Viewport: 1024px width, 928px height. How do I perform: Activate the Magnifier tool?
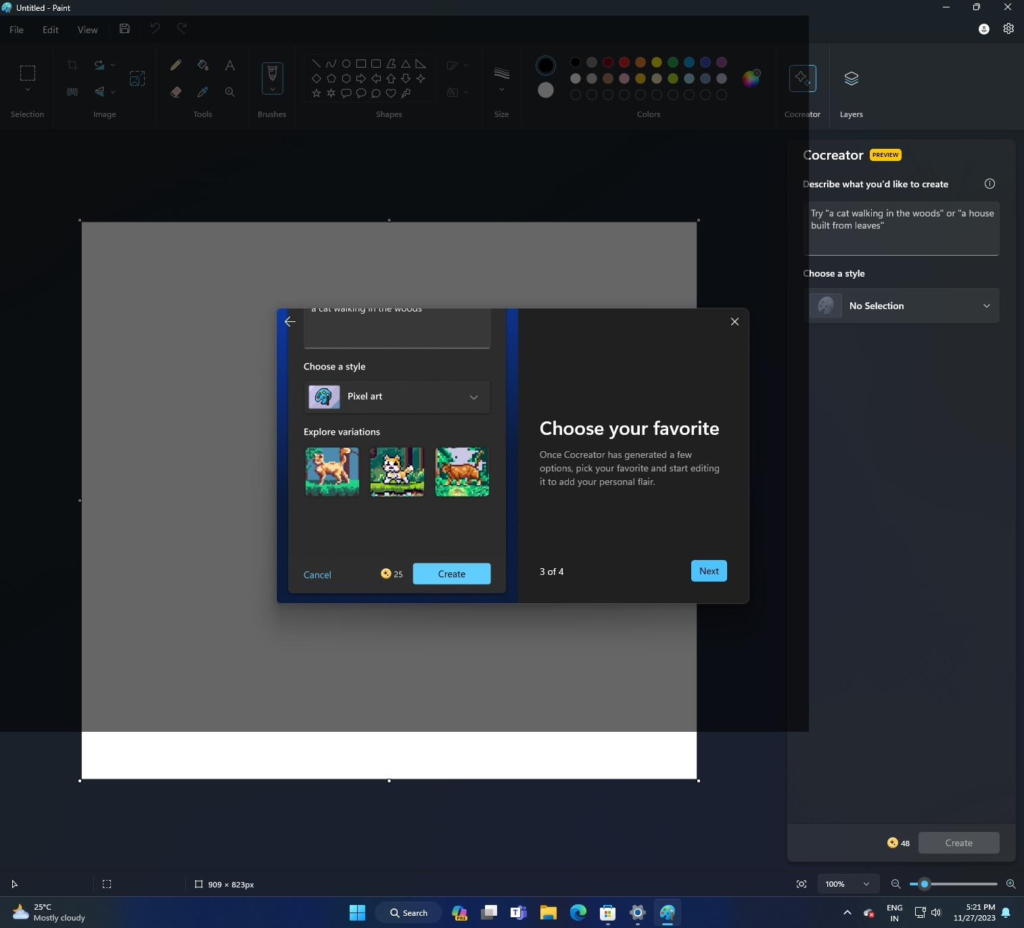(230, 91)
